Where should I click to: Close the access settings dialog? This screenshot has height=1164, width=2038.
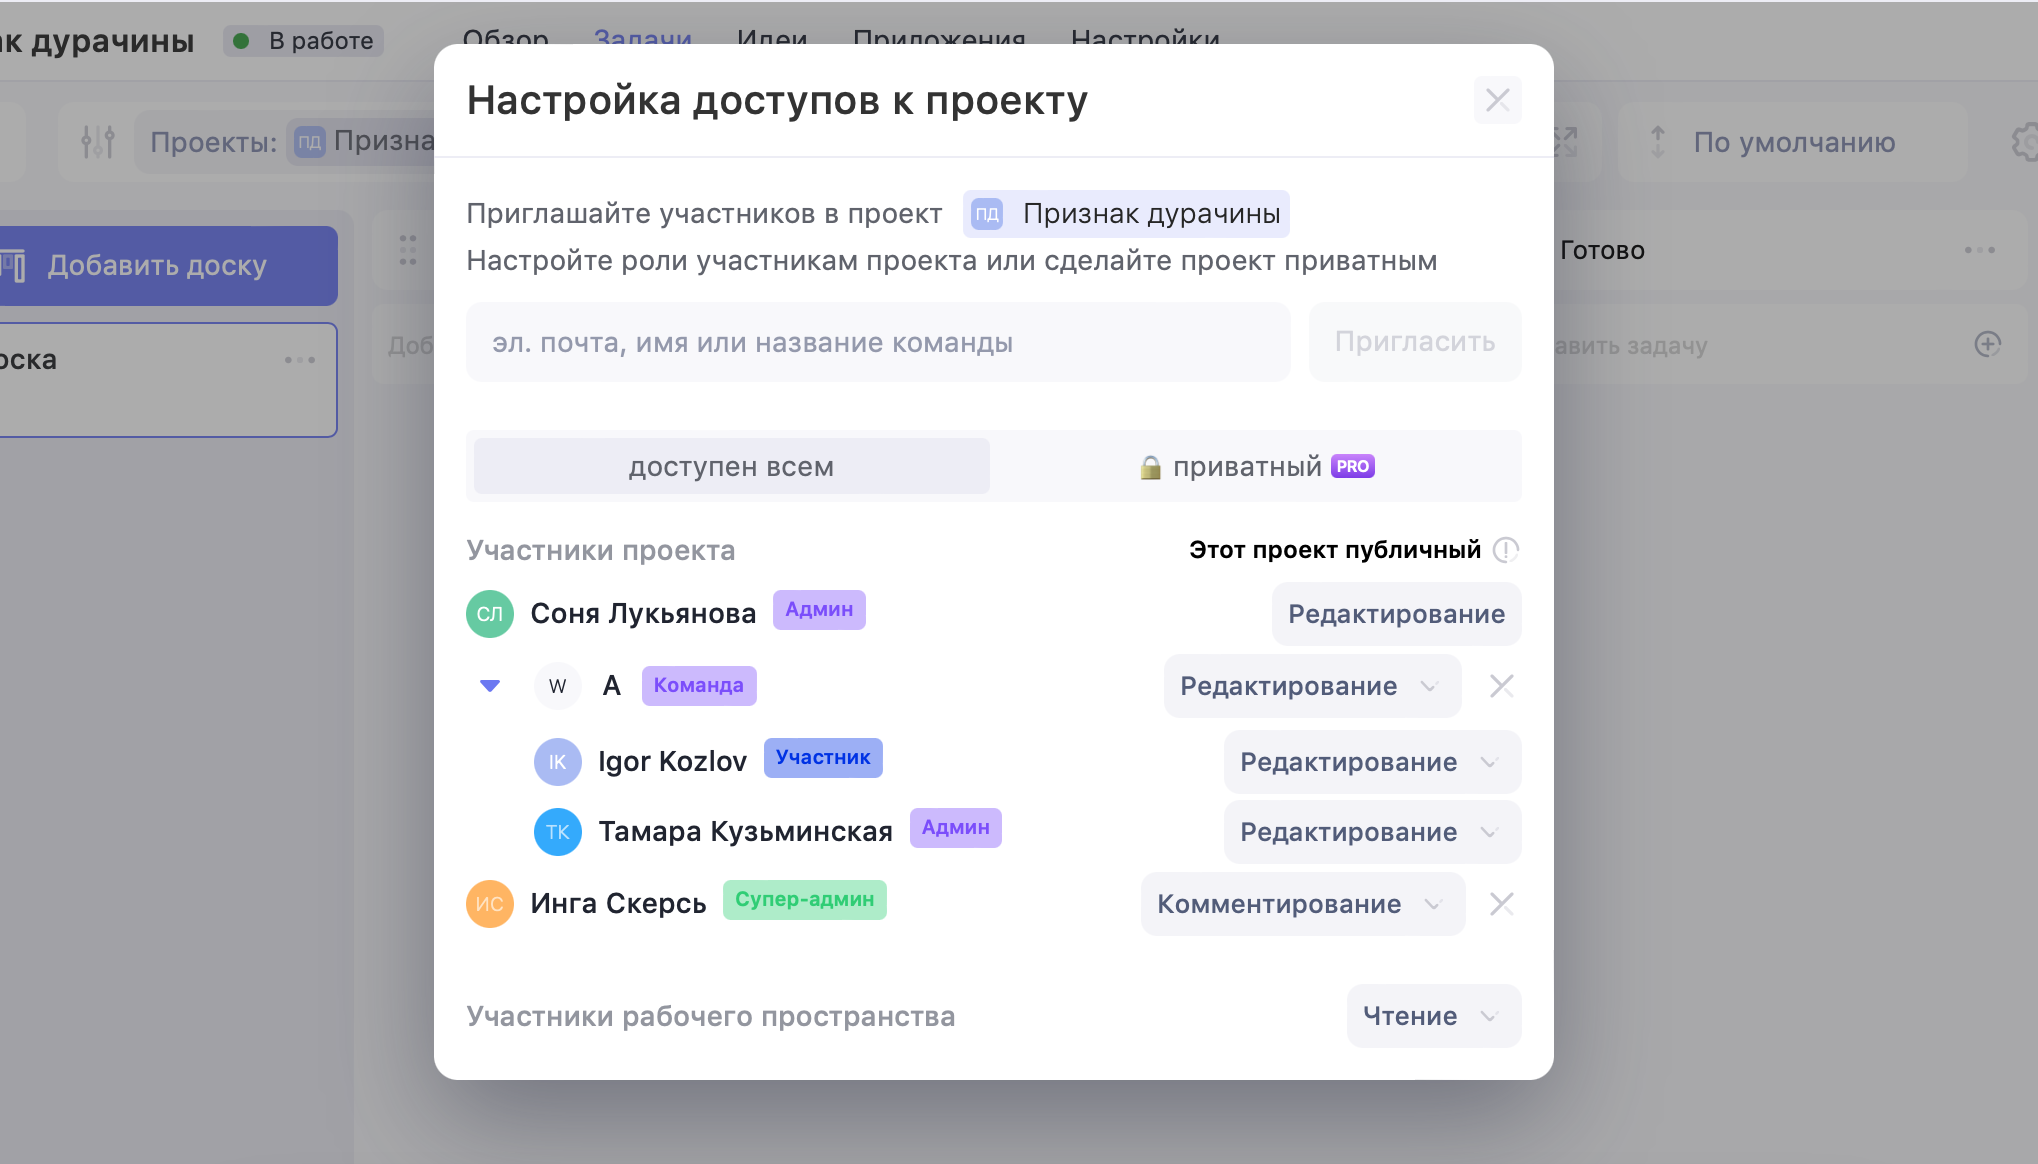click(1497, 100)
